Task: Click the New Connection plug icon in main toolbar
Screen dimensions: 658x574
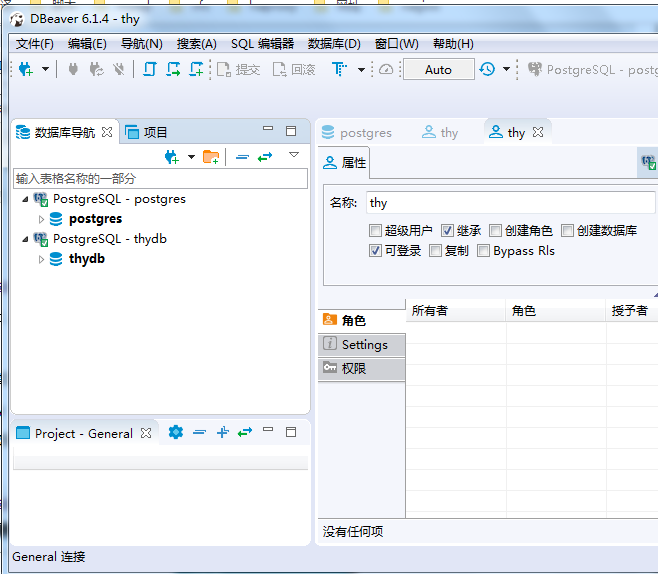Action: (x=26, y=69)
